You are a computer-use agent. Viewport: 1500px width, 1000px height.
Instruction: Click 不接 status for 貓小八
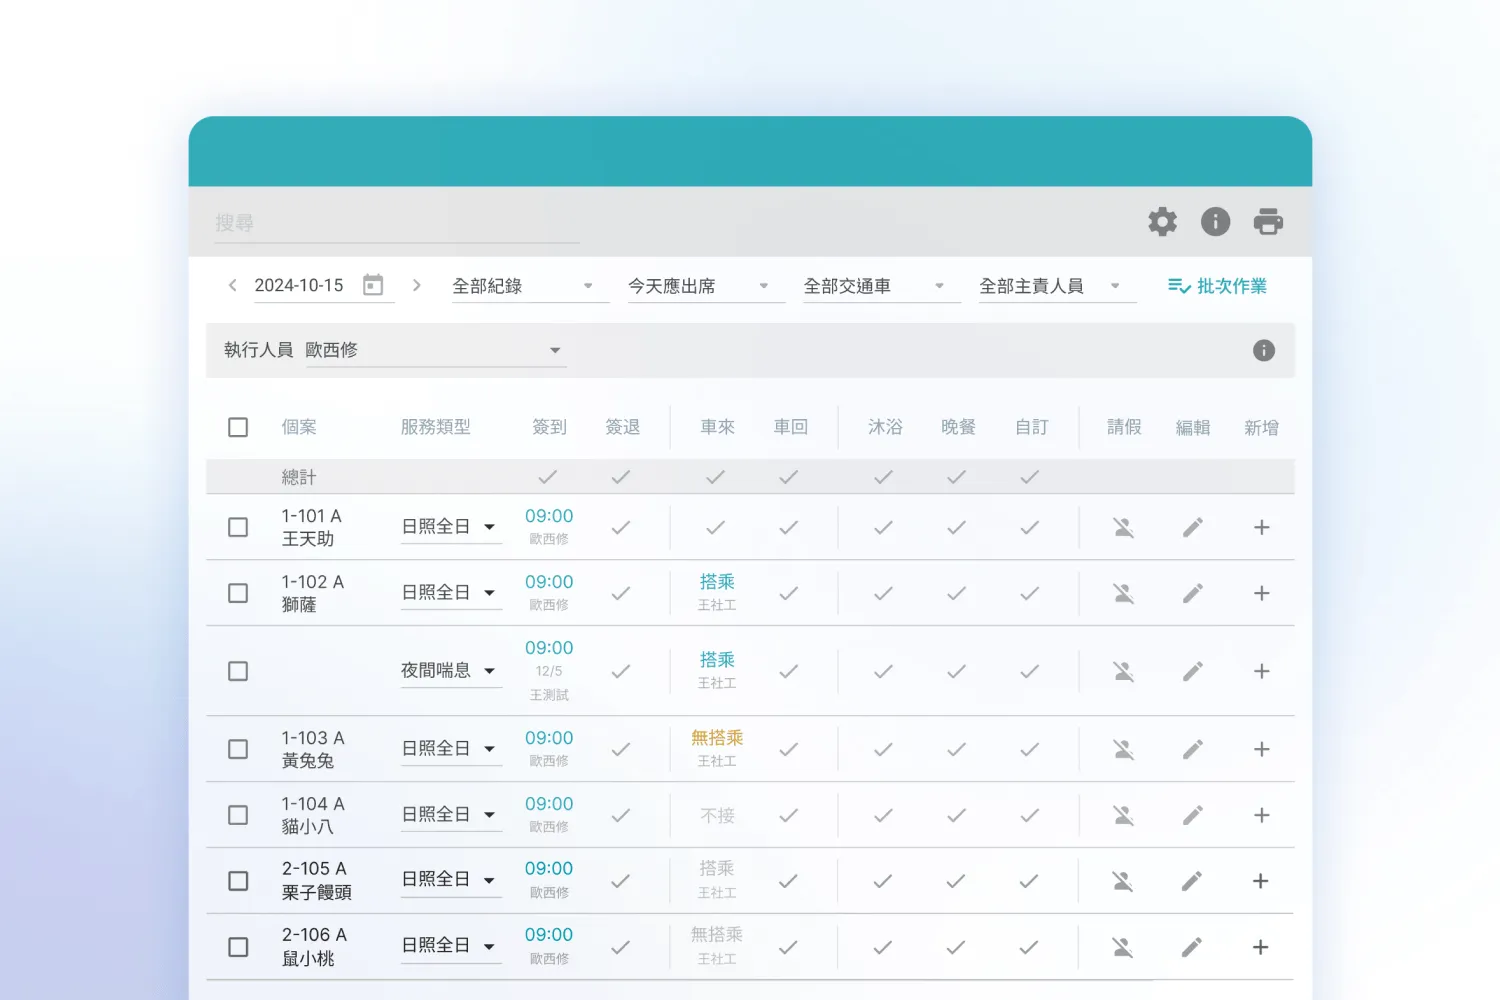(717, 816)
